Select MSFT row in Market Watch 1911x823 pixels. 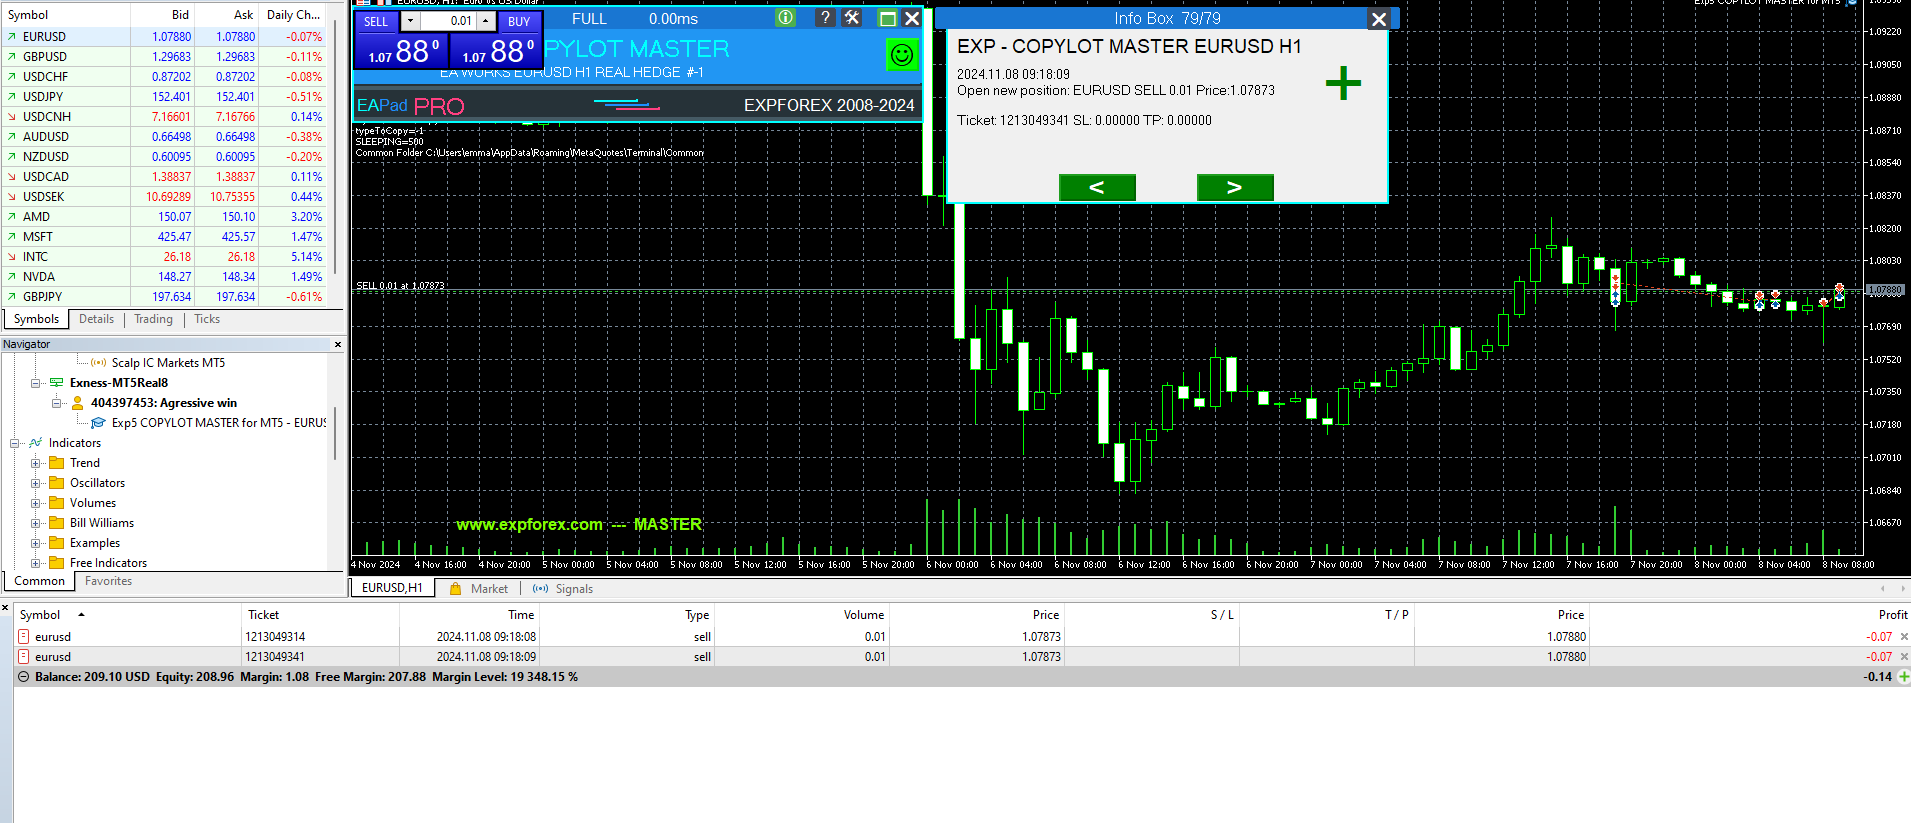point(165,237)
